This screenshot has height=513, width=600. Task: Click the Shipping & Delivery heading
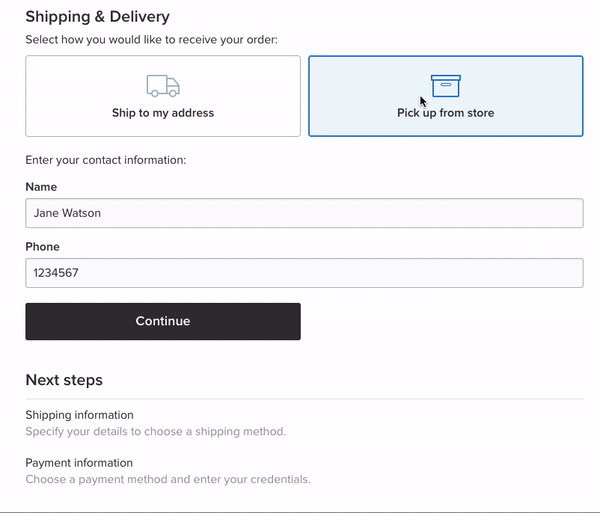(98, 16)
